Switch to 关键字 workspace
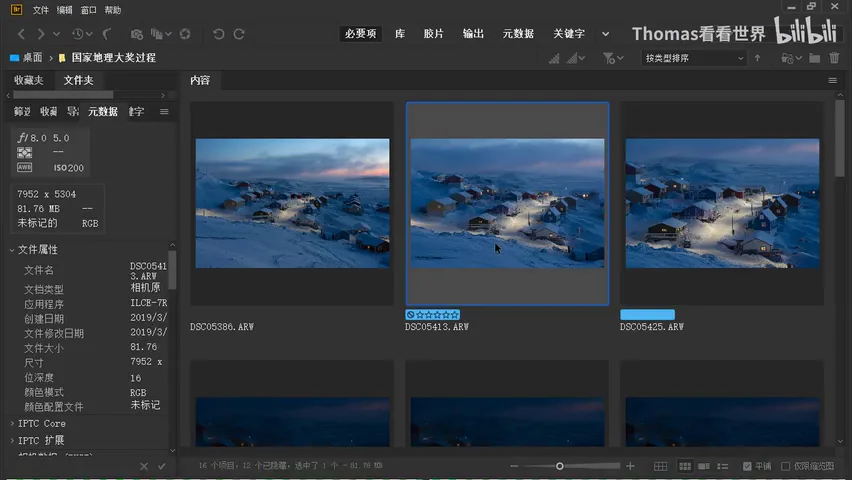Screen dimensions: 852x480 click(x=569, y=34)
